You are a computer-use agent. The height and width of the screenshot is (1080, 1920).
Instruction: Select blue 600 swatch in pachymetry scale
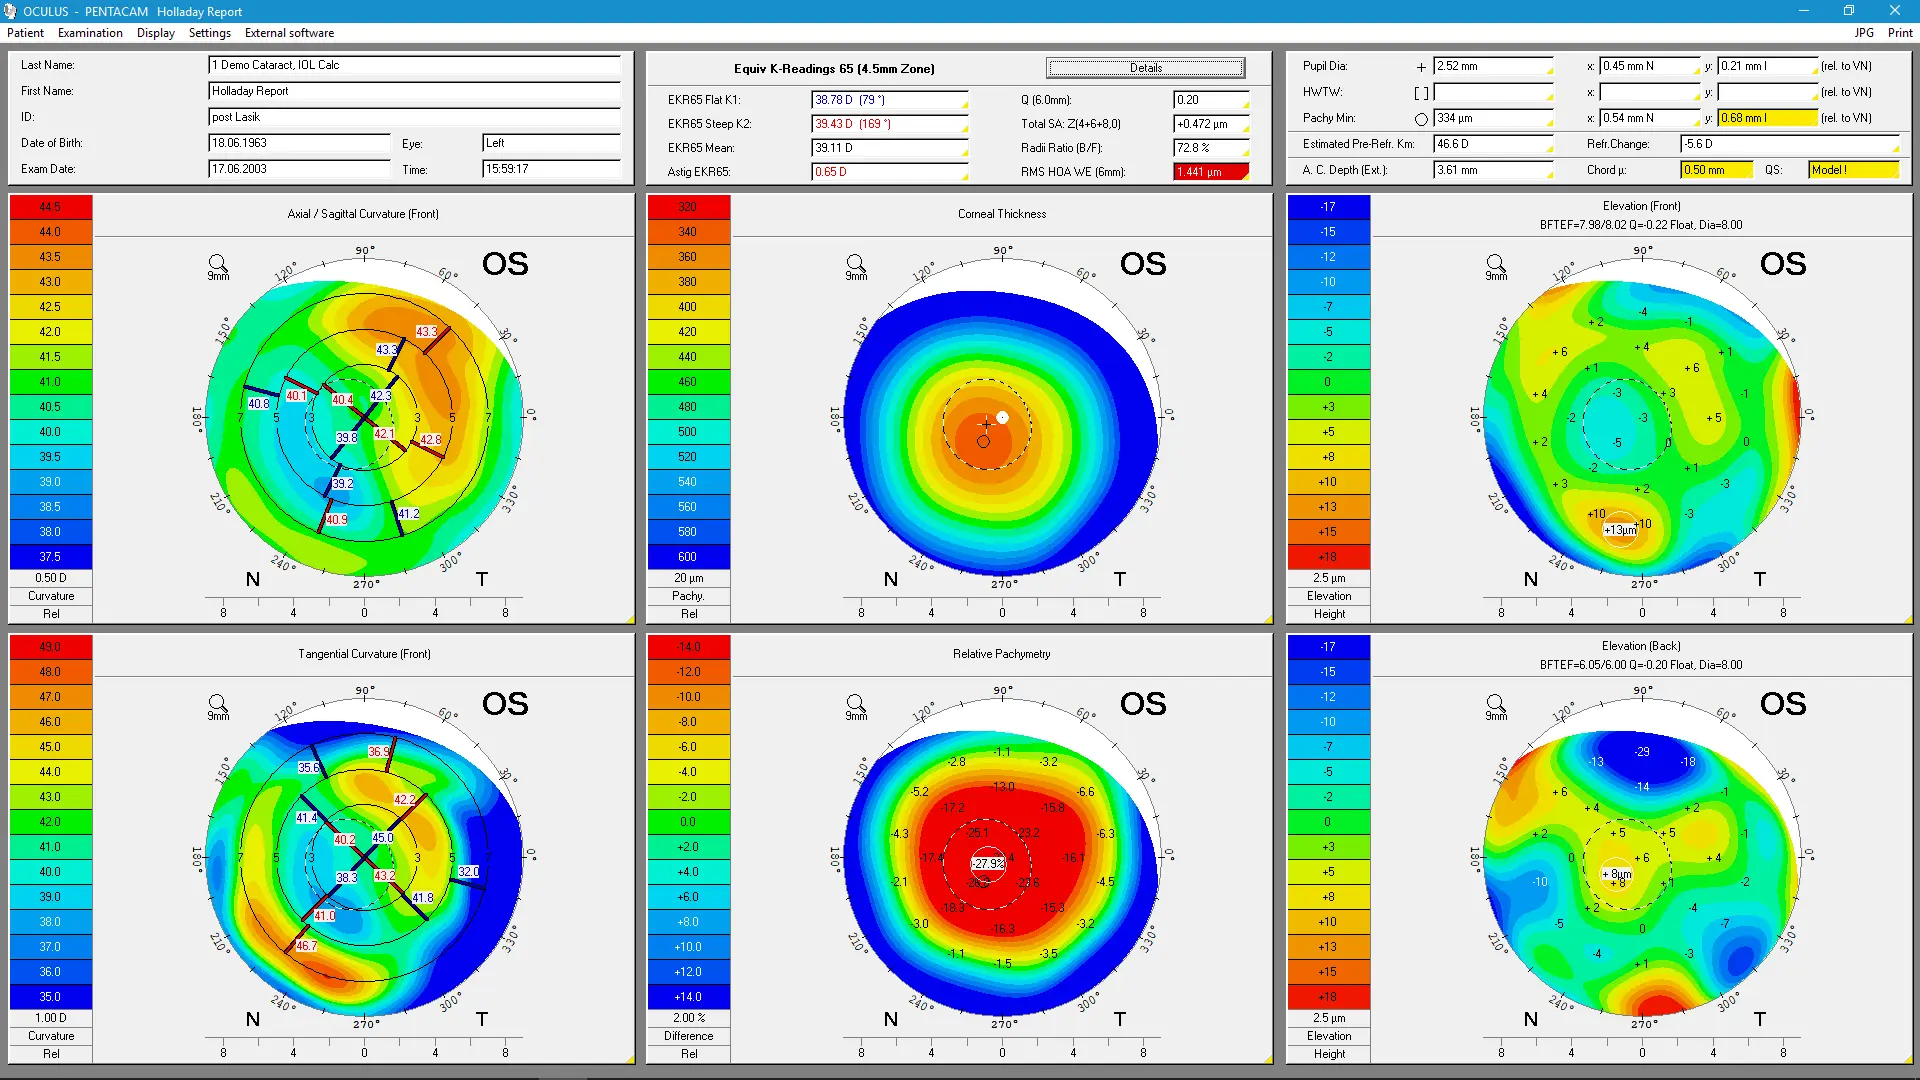pyautogui.click(x=688, y=557)
